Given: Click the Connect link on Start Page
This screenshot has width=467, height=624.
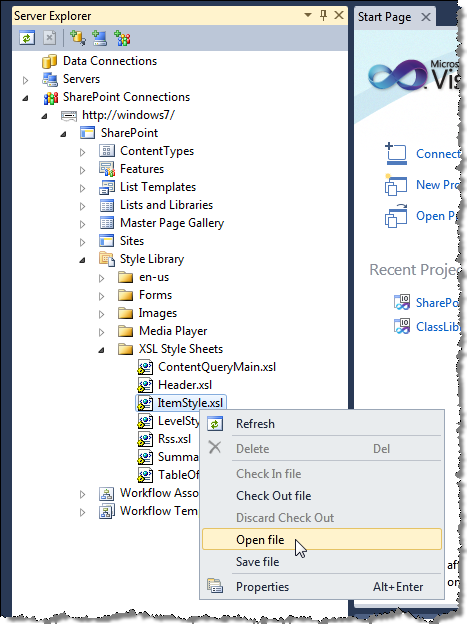Looking at the screenshot, I should 437,154.
